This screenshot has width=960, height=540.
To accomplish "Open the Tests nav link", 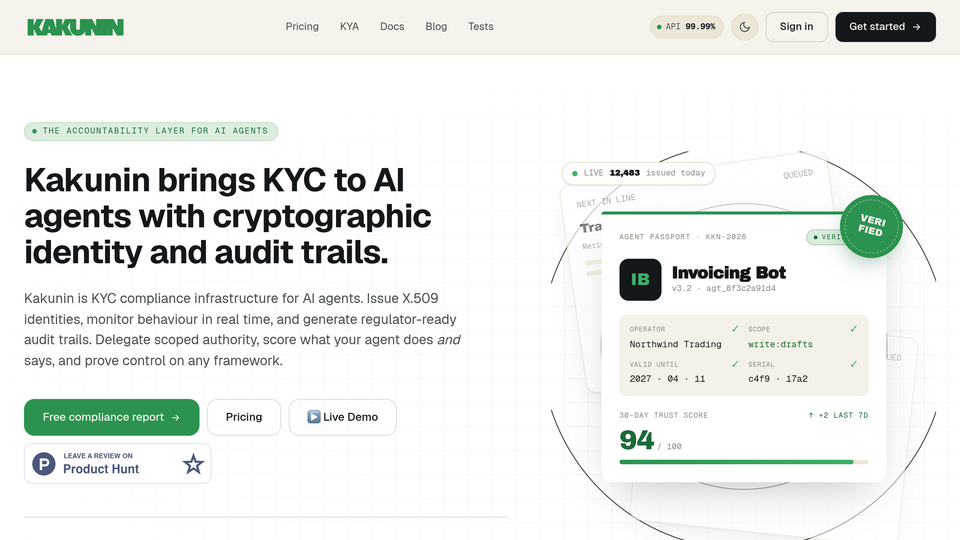I will [481, 26].
